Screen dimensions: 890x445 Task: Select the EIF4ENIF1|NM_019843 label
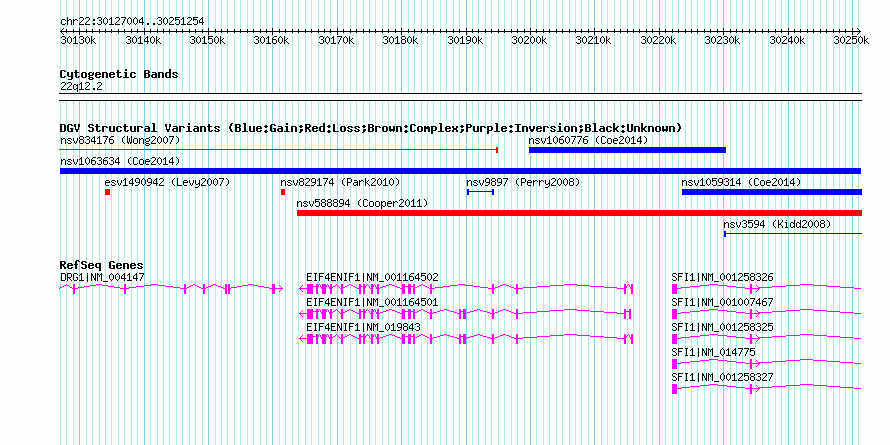coord(363,327)
